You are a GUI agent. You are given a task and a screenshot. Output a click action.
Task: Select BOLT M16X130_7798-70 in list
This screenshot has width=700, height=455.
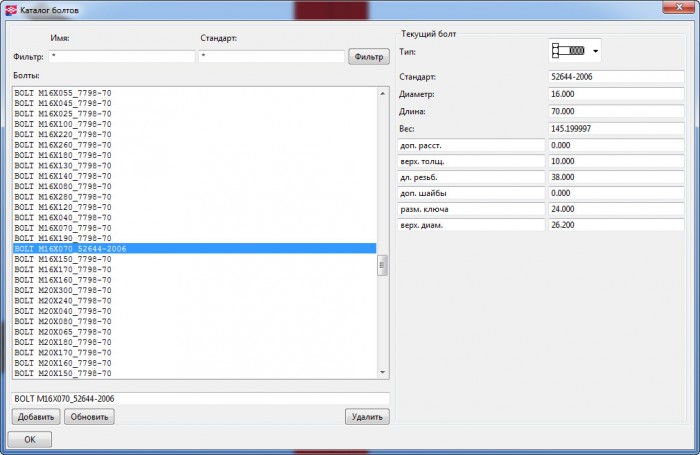(x=195, y=166)
